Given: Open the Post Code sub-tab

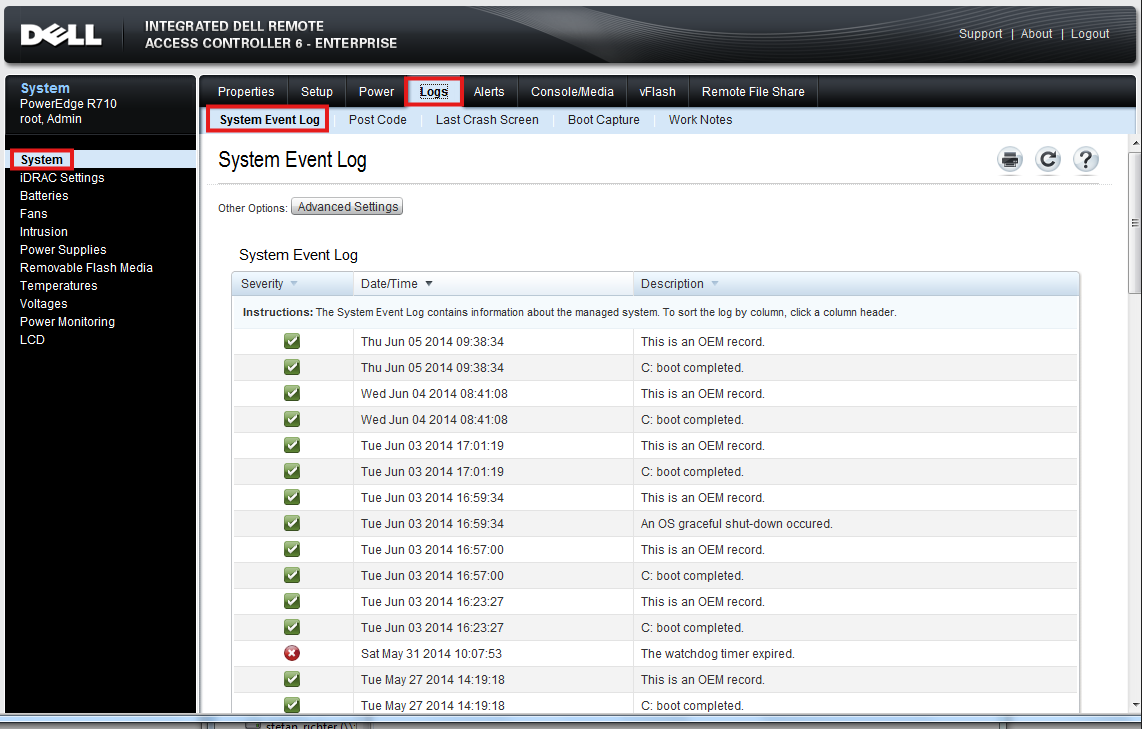Looking at the screenshot, I should pos(377,120).
